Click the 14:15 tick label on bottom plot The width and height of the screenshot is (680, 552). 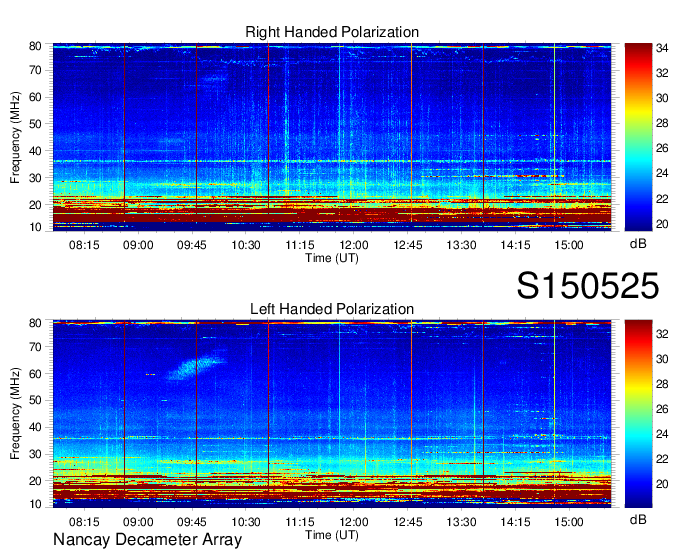click(515, 522)
